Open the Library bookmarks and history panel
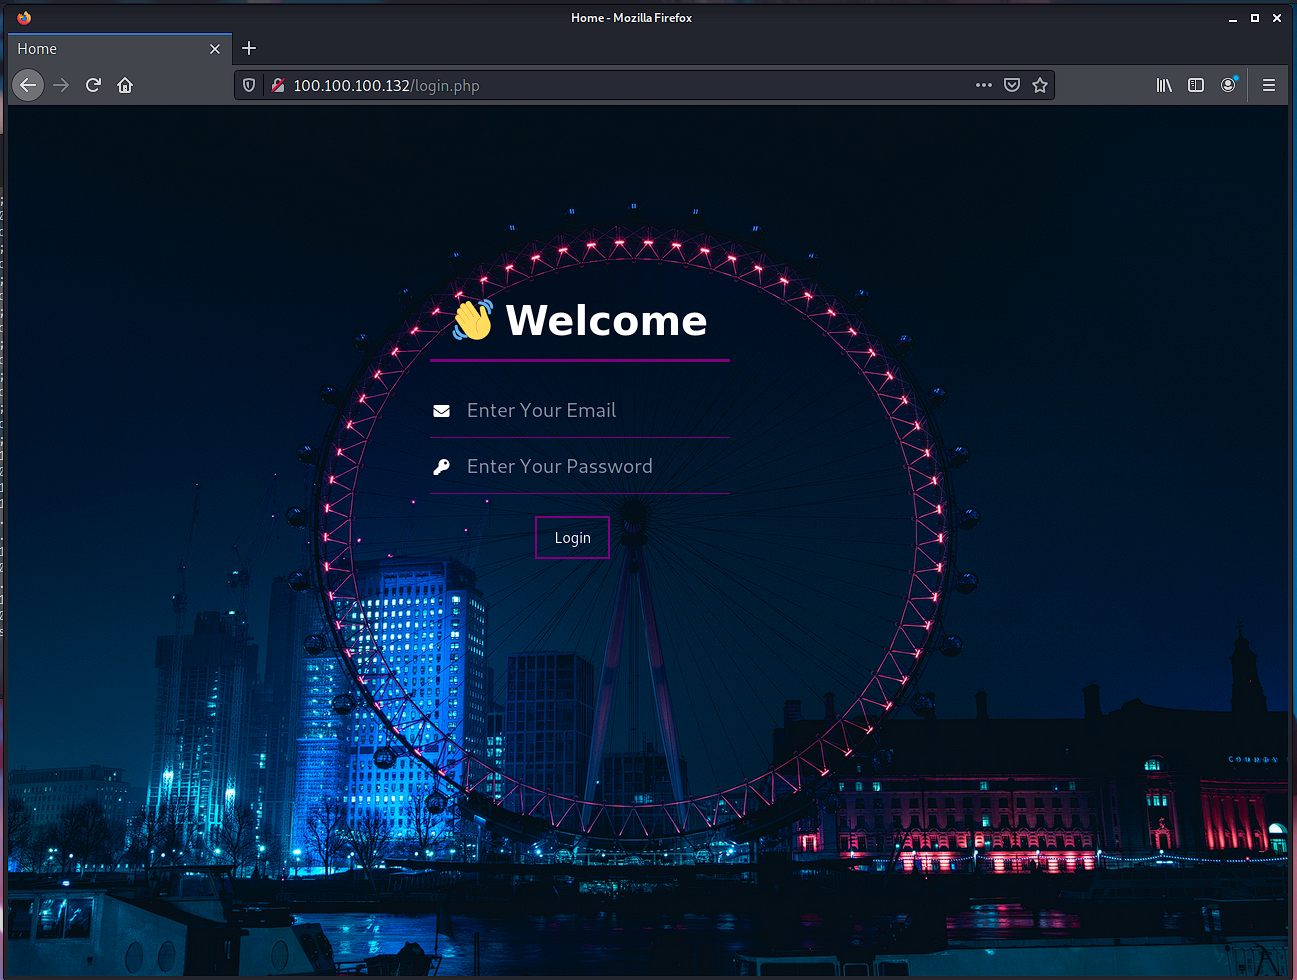 click(1164, 85)
